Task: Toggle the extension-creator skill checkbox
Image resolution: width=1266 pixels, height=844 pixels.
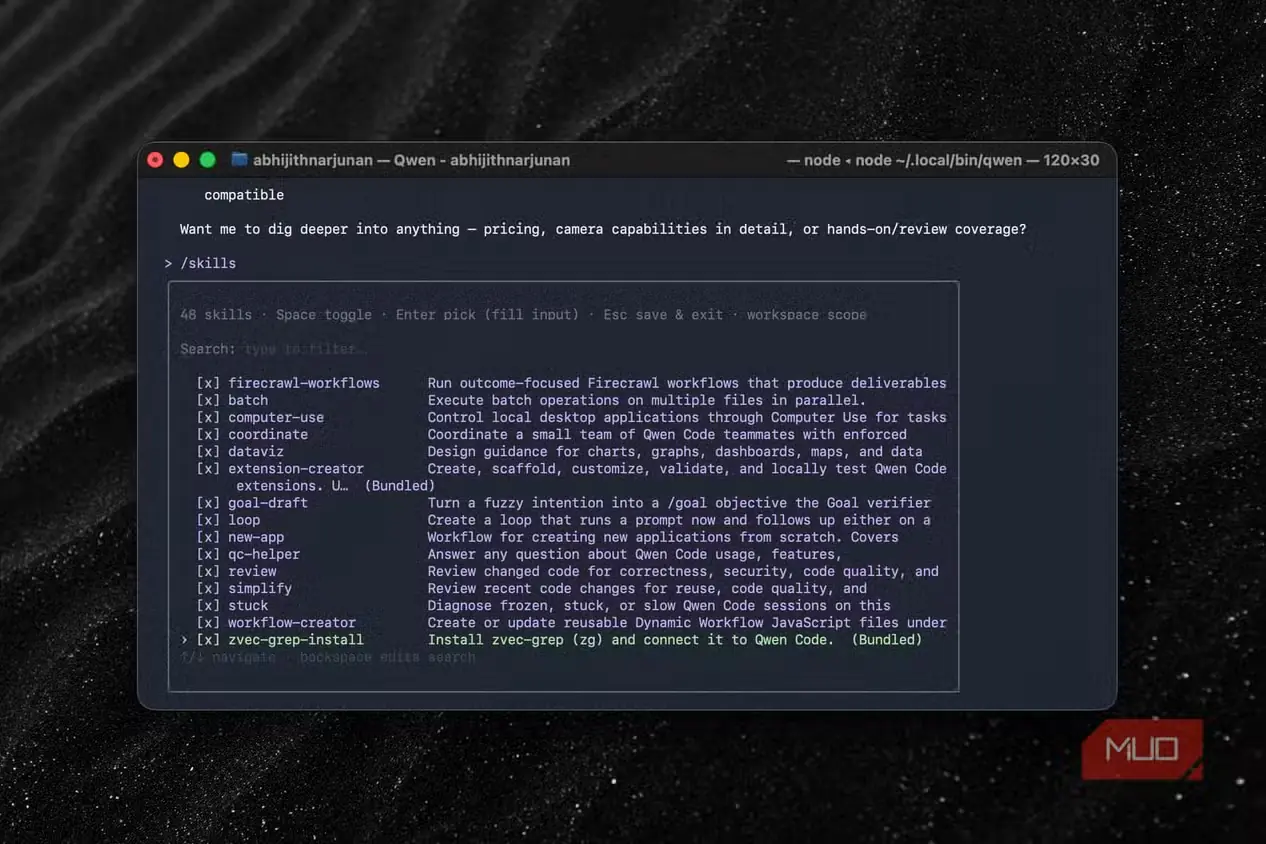Action: (x=208, y=468)
